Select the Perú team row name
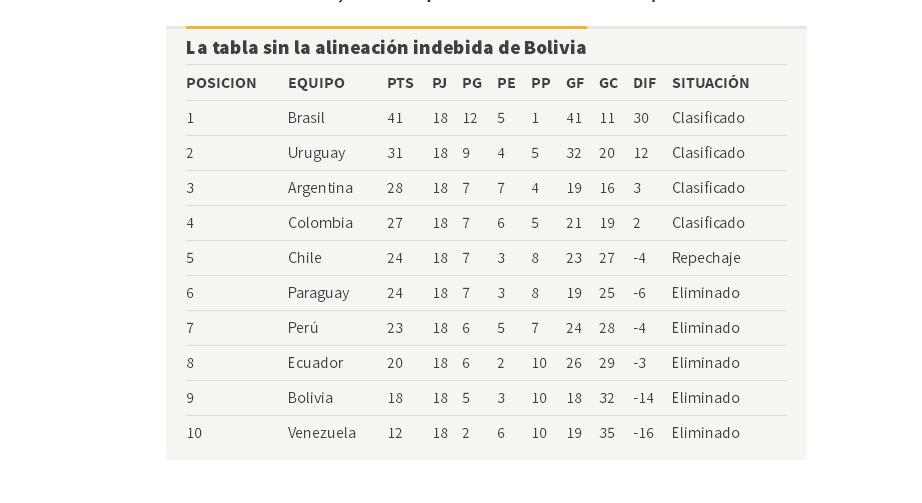Viewport: 922px width, 503px height. [303, 328]
